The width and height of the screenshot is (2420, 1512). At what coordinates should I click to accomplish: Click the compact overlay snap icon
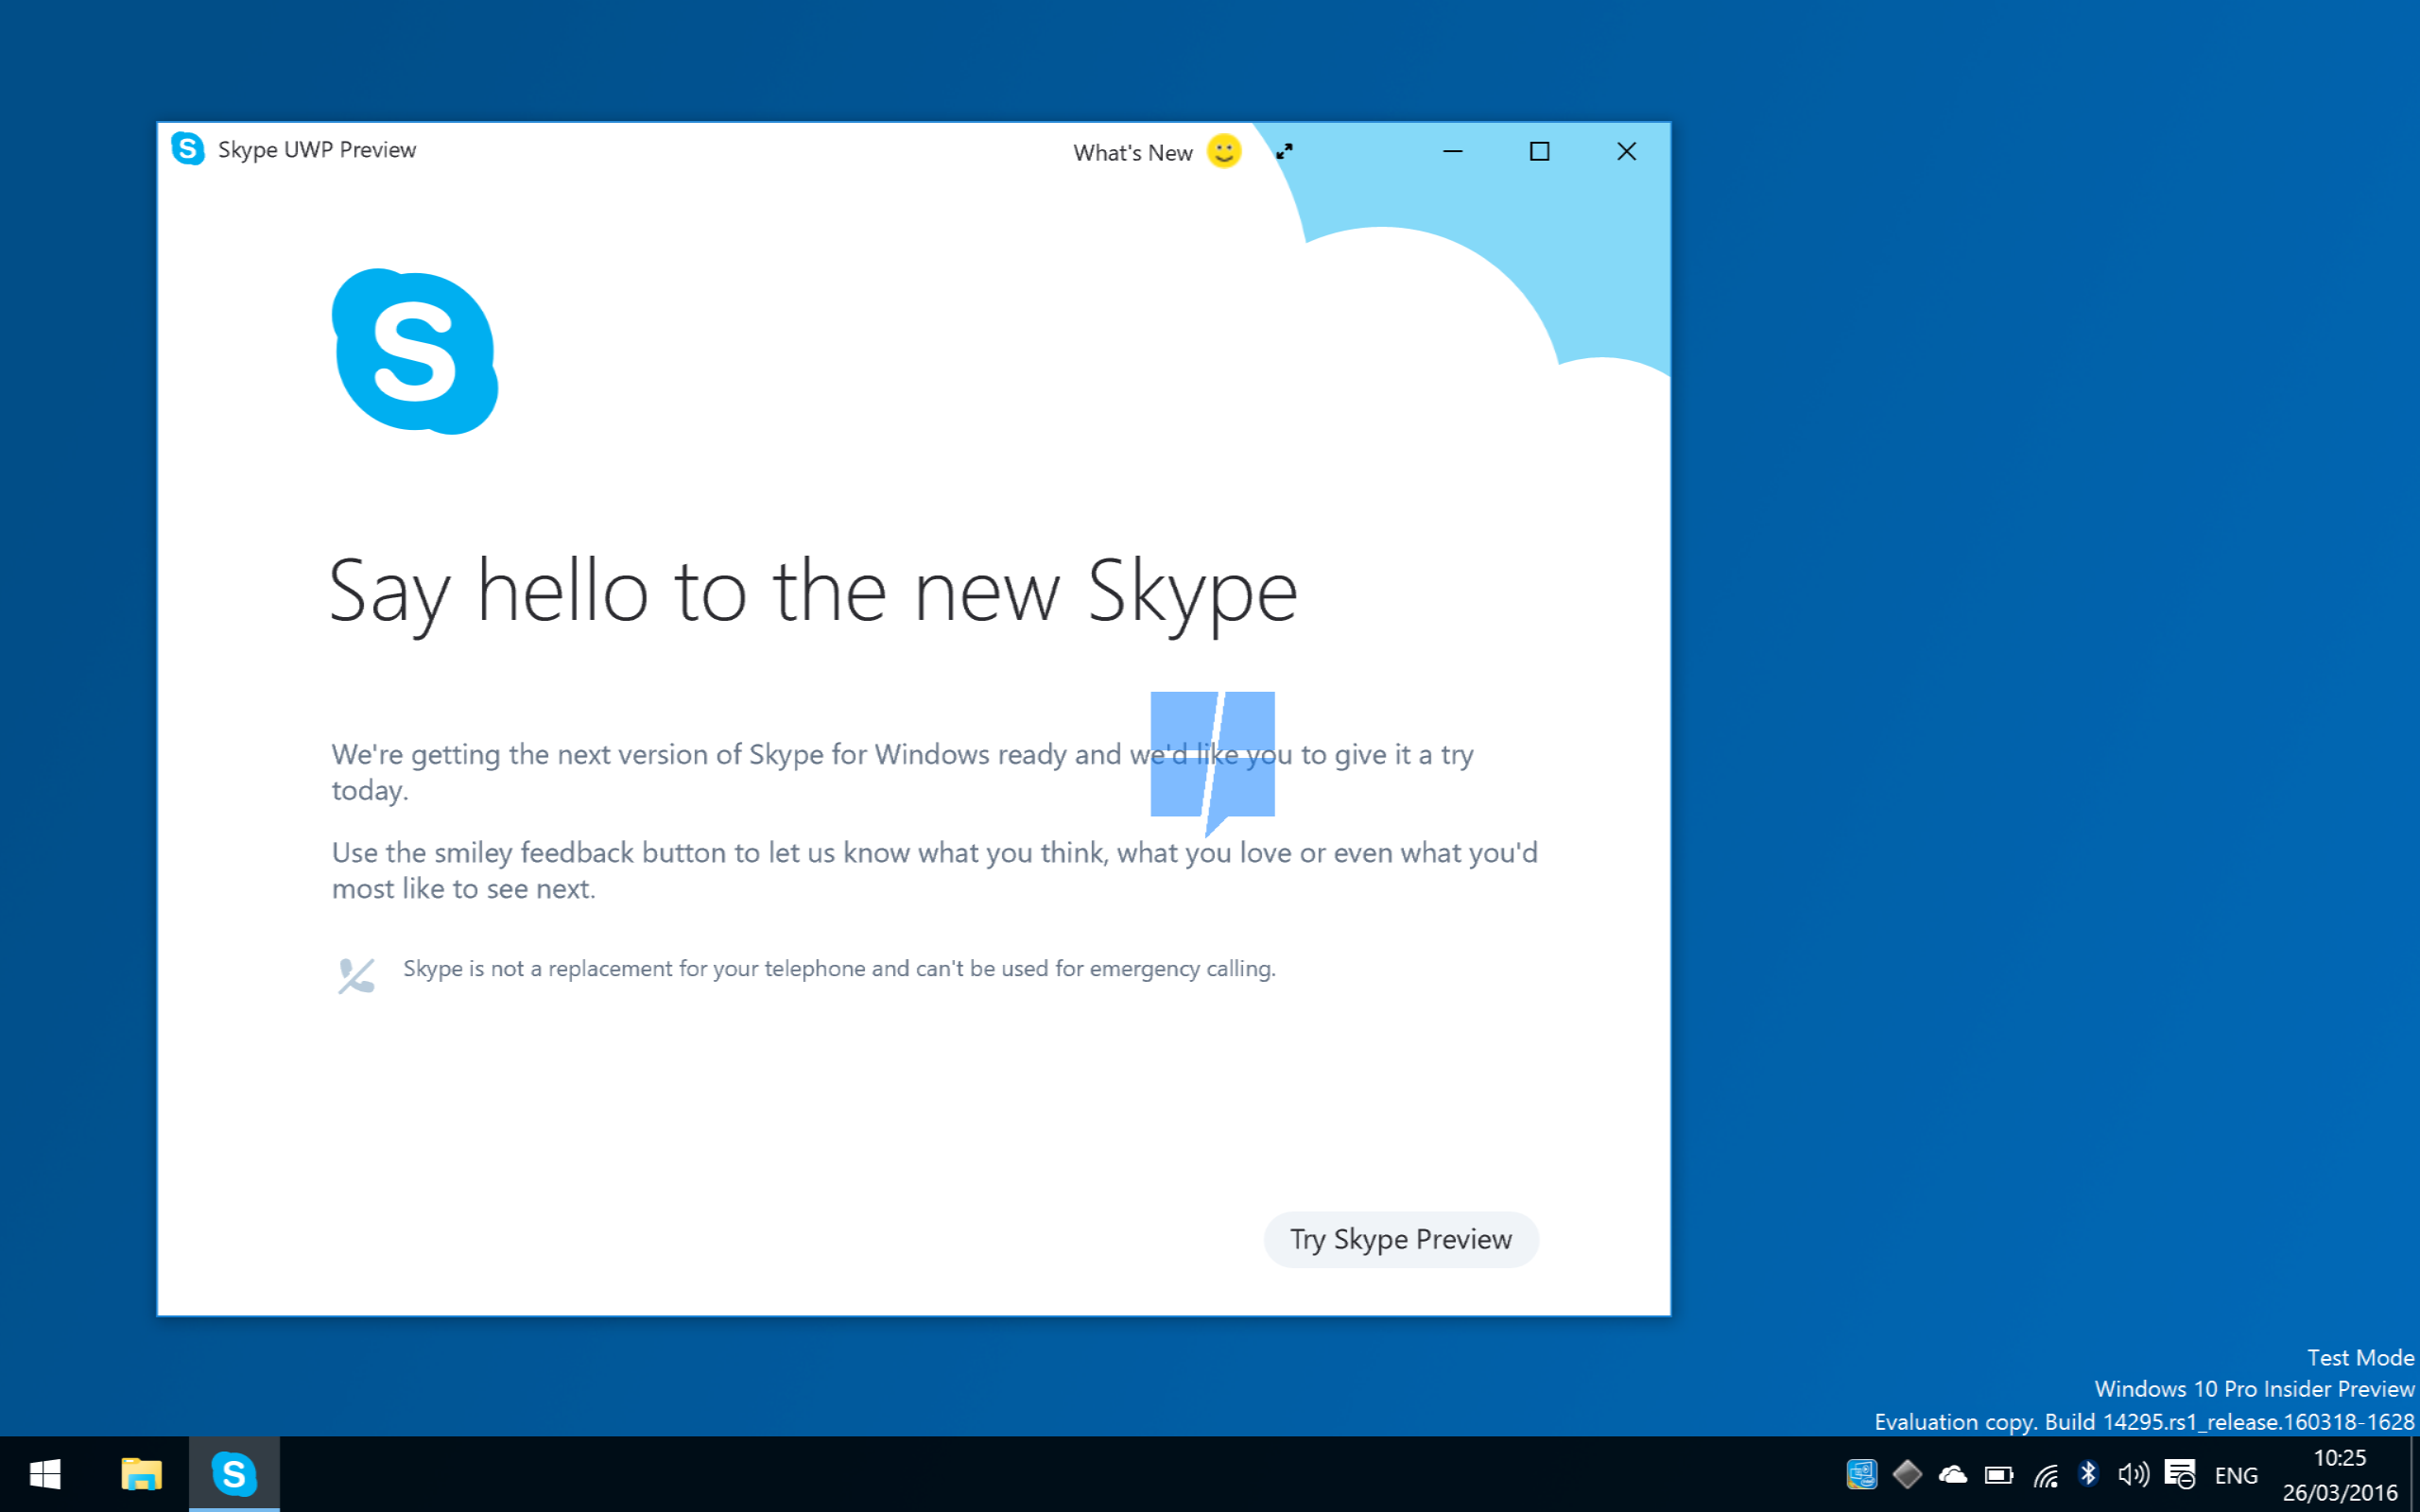pyautogui.click(x=1284, y=150)
